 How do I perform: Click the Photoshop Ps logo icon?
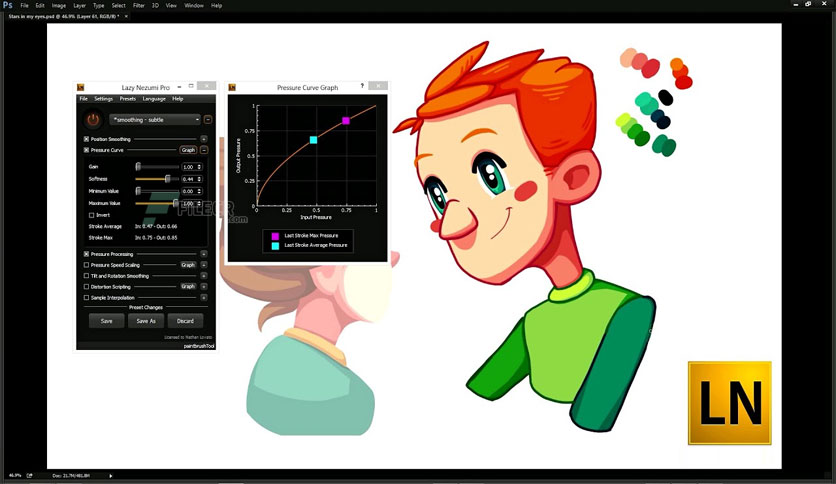tap(7, 5)
